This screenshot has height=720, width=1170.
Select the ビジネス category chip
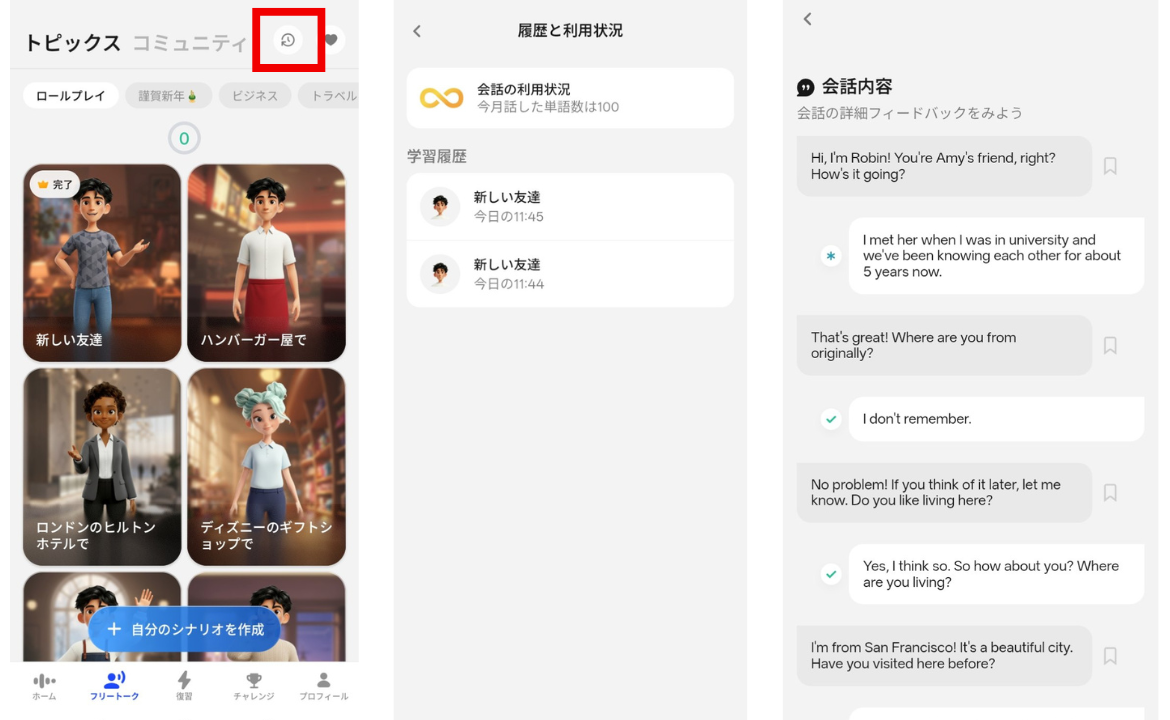[254, 96]
